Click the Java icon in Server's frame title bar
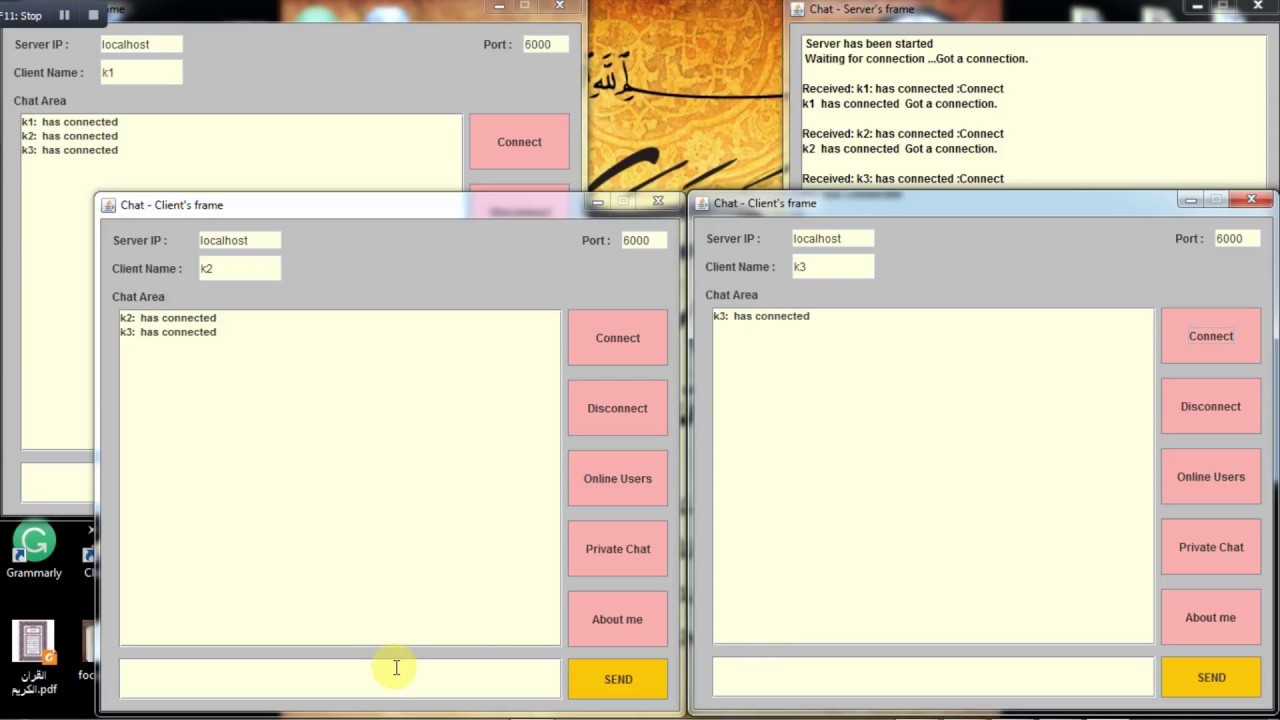Image resolution: width=1280 pixels, height=720 pixels. pos(798,9)
